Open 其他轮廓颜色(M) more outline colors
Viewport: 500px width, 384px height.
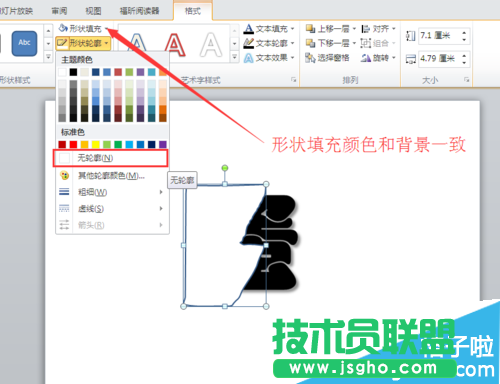(111, 176)
